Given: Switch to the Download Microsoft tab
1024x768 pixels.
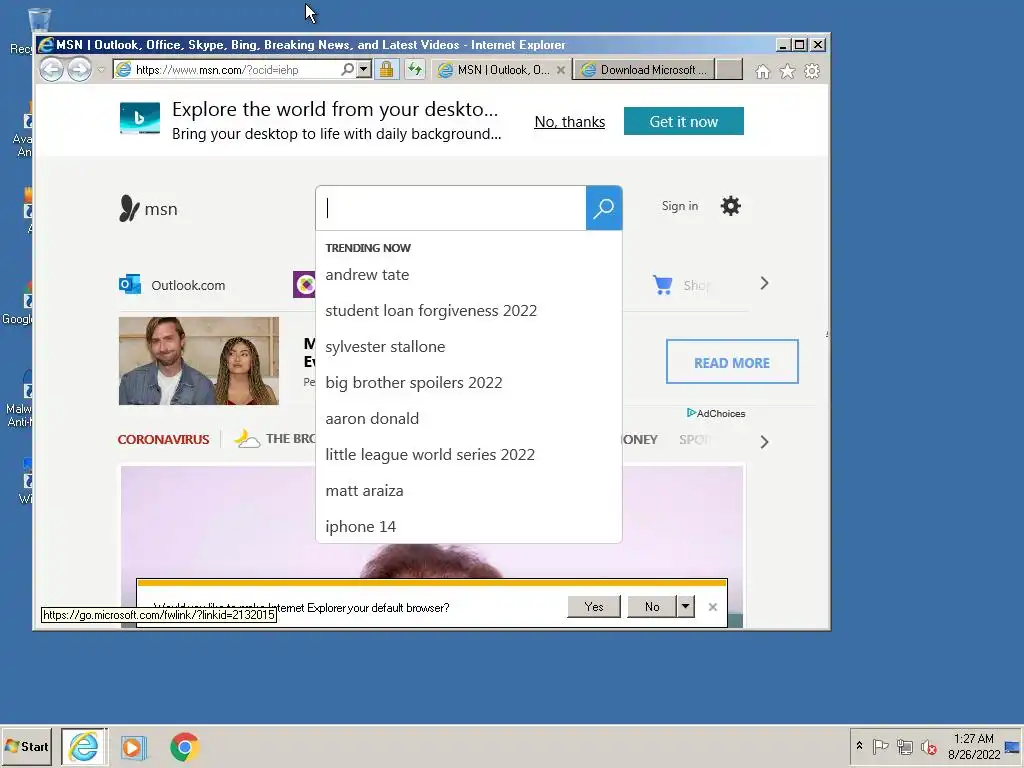Looking at the screenshot, I should click(x=645, y=70).
